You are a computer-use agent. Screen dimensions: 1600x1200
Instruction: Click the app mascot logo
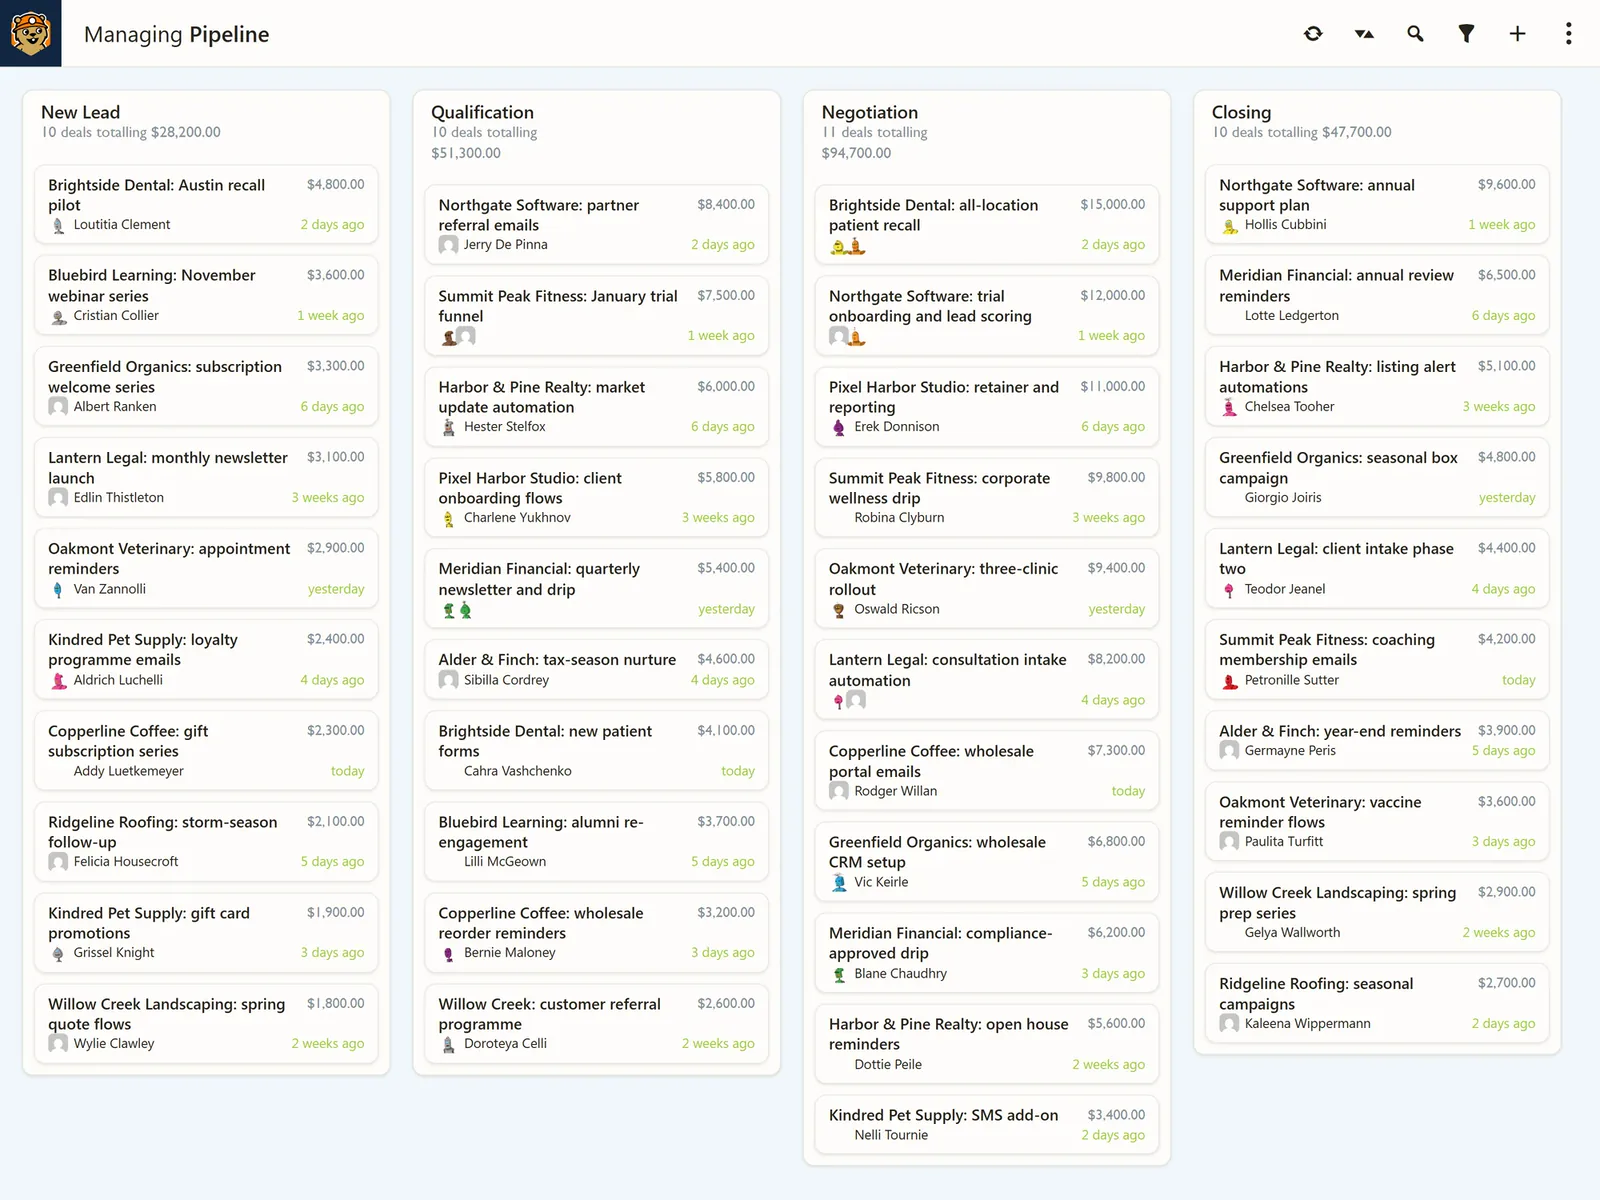(31, 33)
